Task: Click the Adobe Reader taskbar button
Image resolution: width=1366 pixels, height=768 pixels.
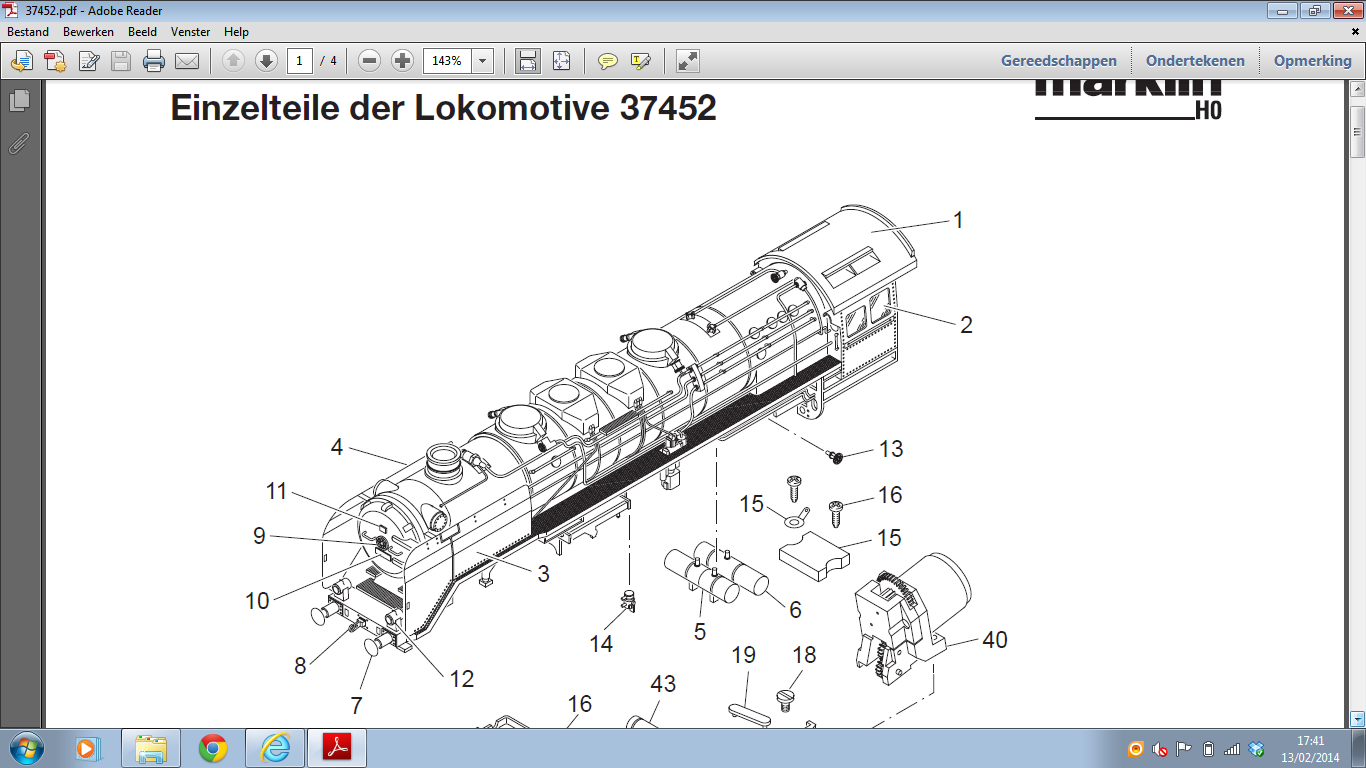Action: click(337, 748)
